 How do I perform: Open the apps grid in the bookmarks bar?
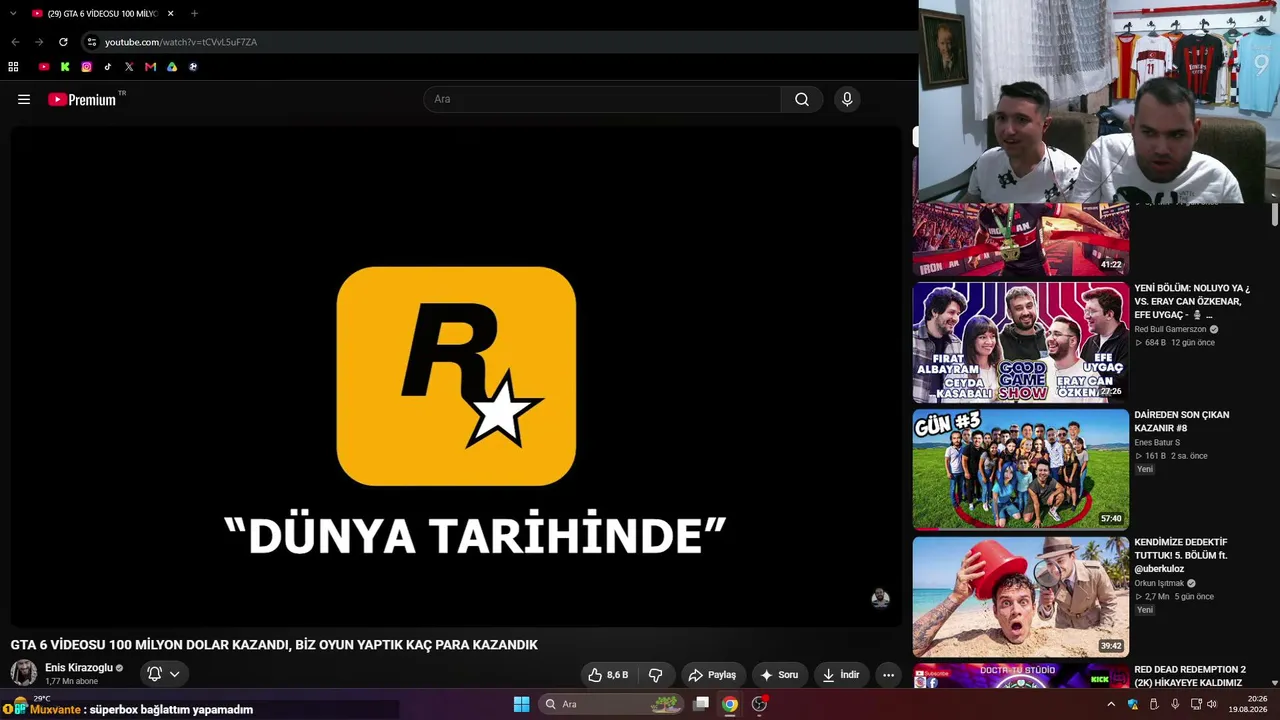[13, 67]
